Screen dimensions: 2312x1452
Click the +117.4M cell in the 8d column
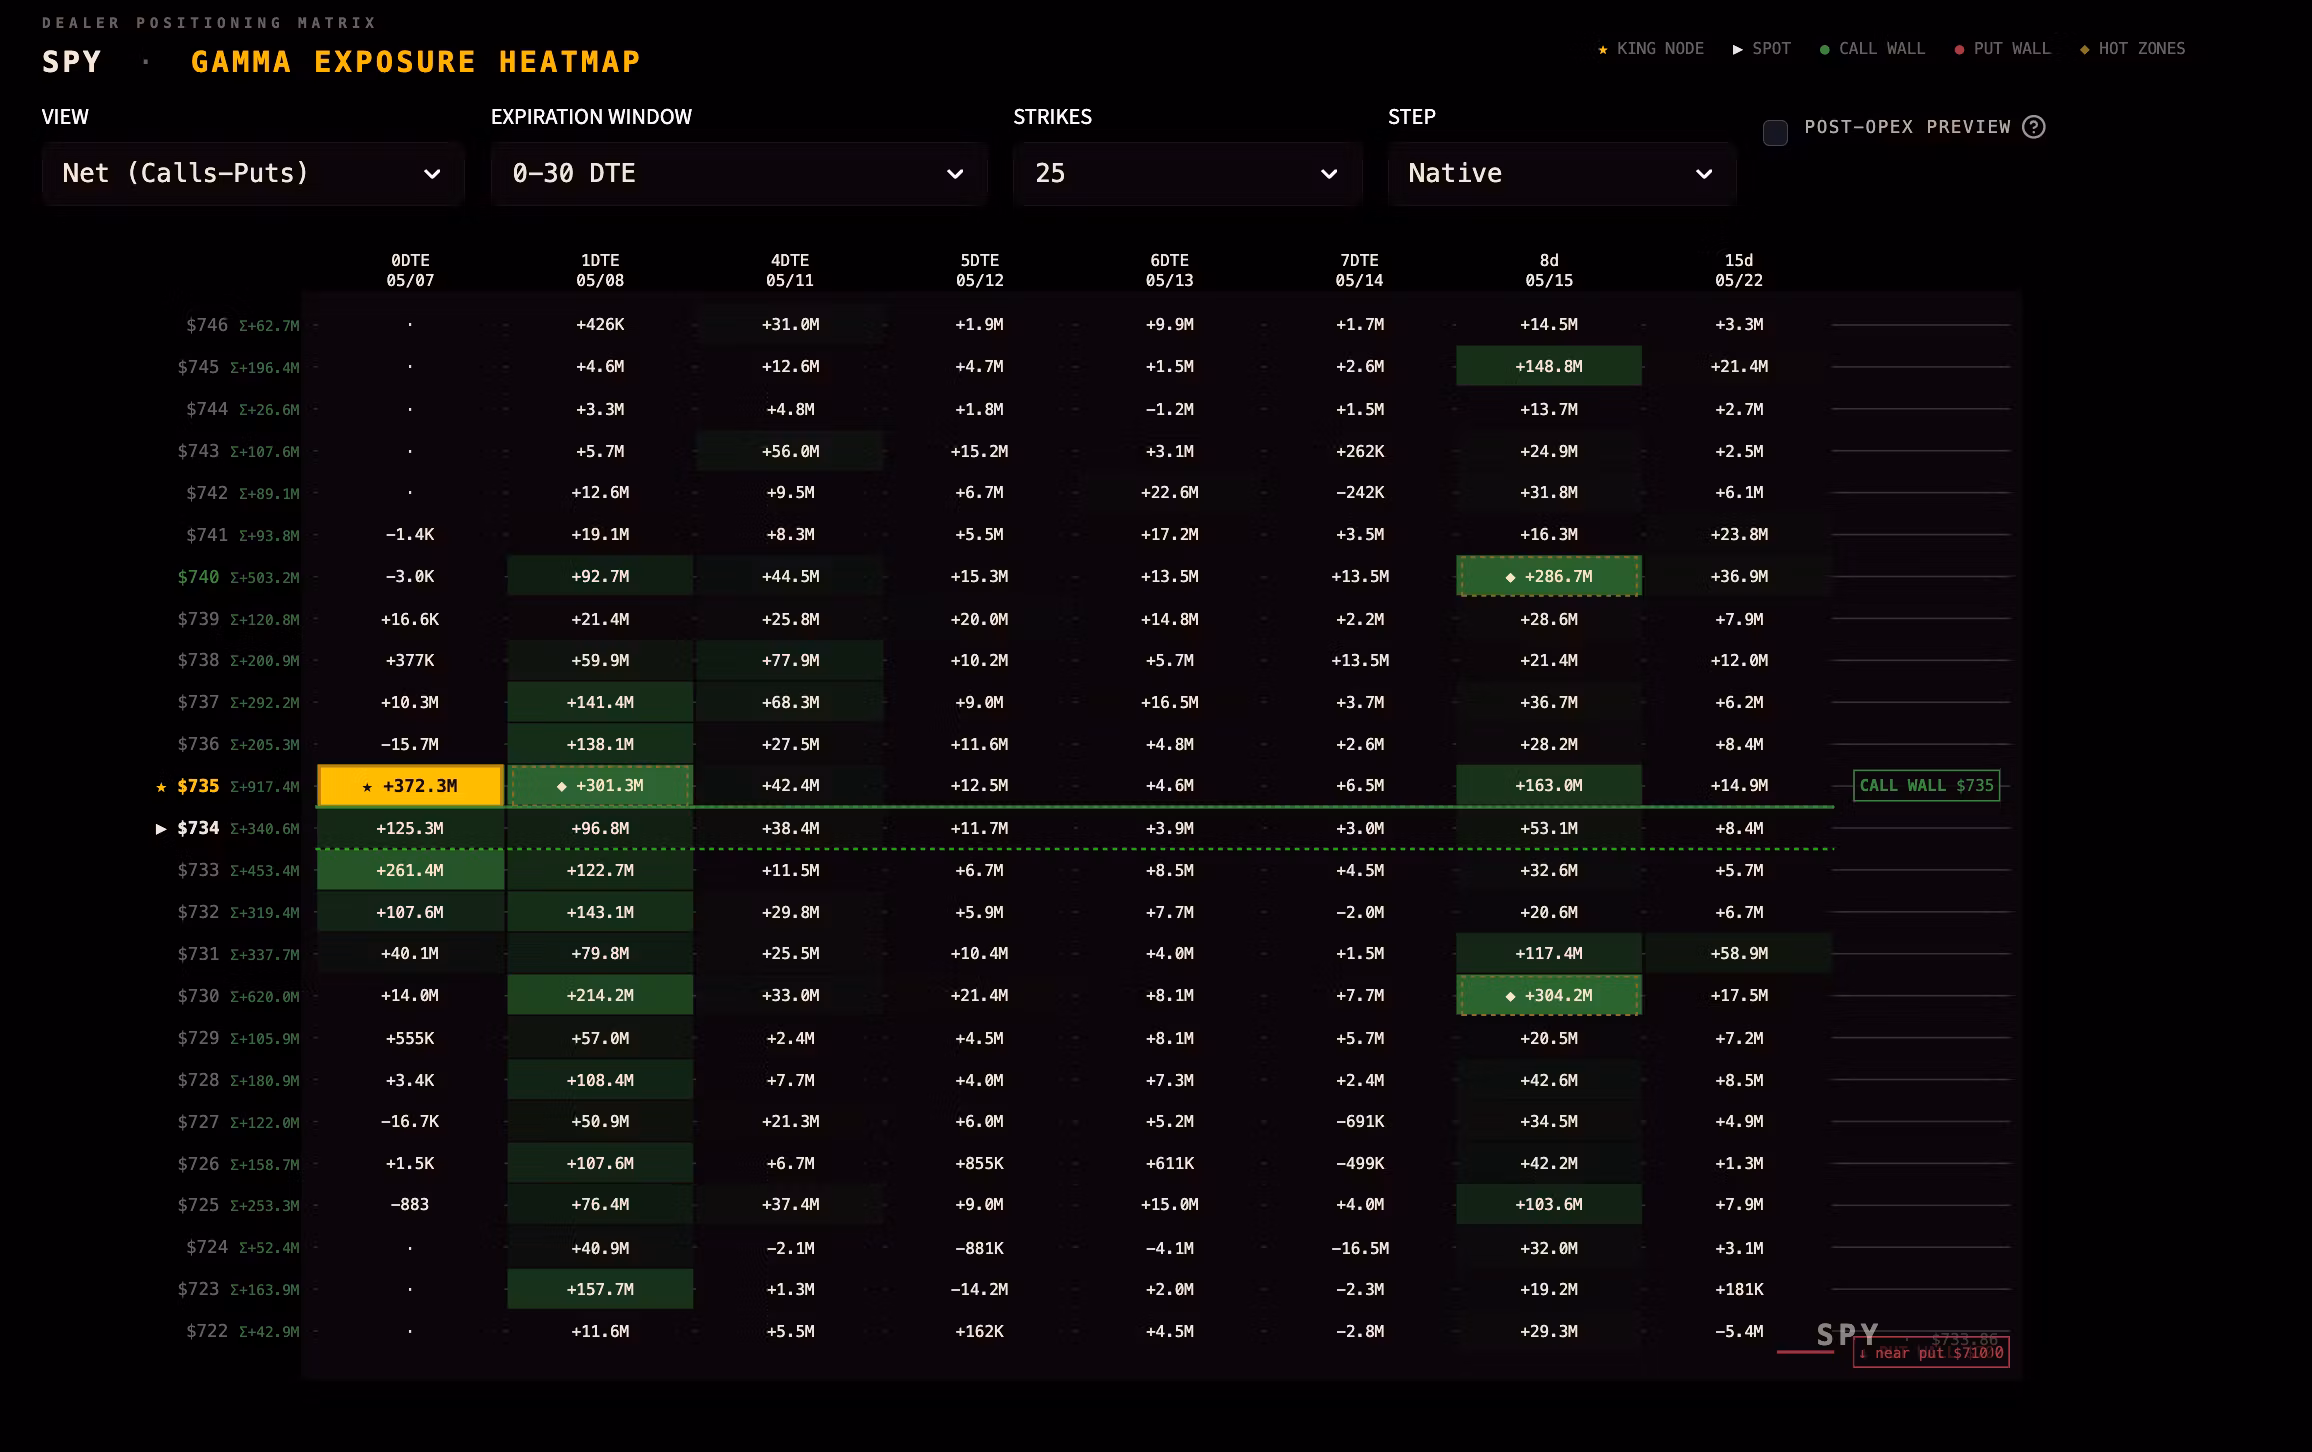point(1549,953)
